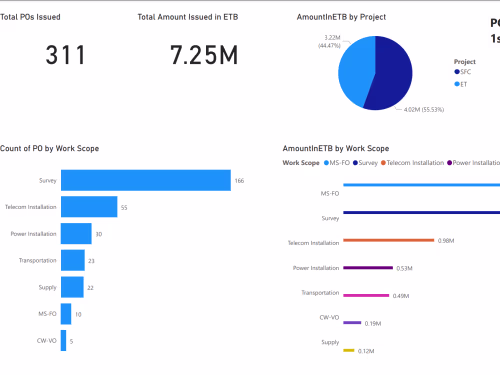This screenshot has height=375, width=500.
Task: Click the Power Installation legend item
Action: [474, 163]
